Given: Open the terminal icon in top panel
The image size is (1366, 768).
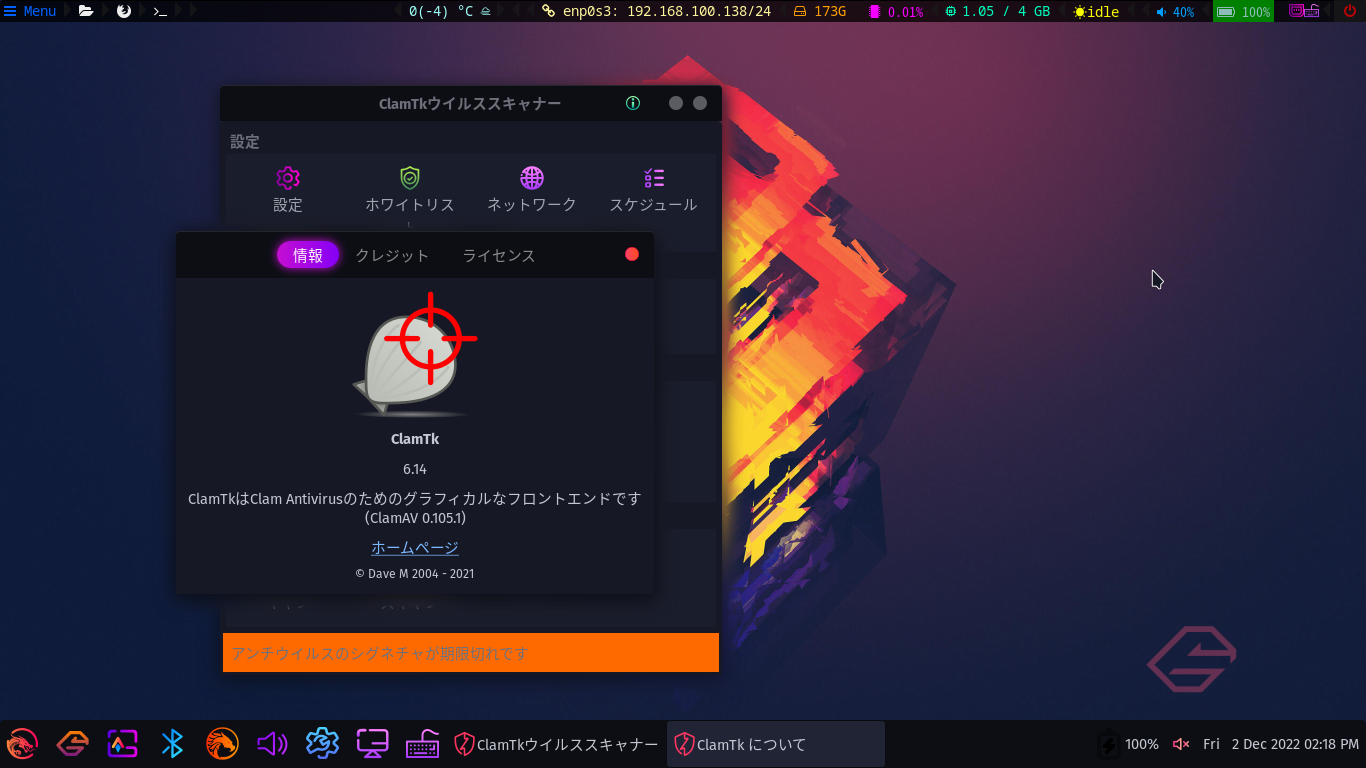Looking at the screenshot, I should coord(160,11).
